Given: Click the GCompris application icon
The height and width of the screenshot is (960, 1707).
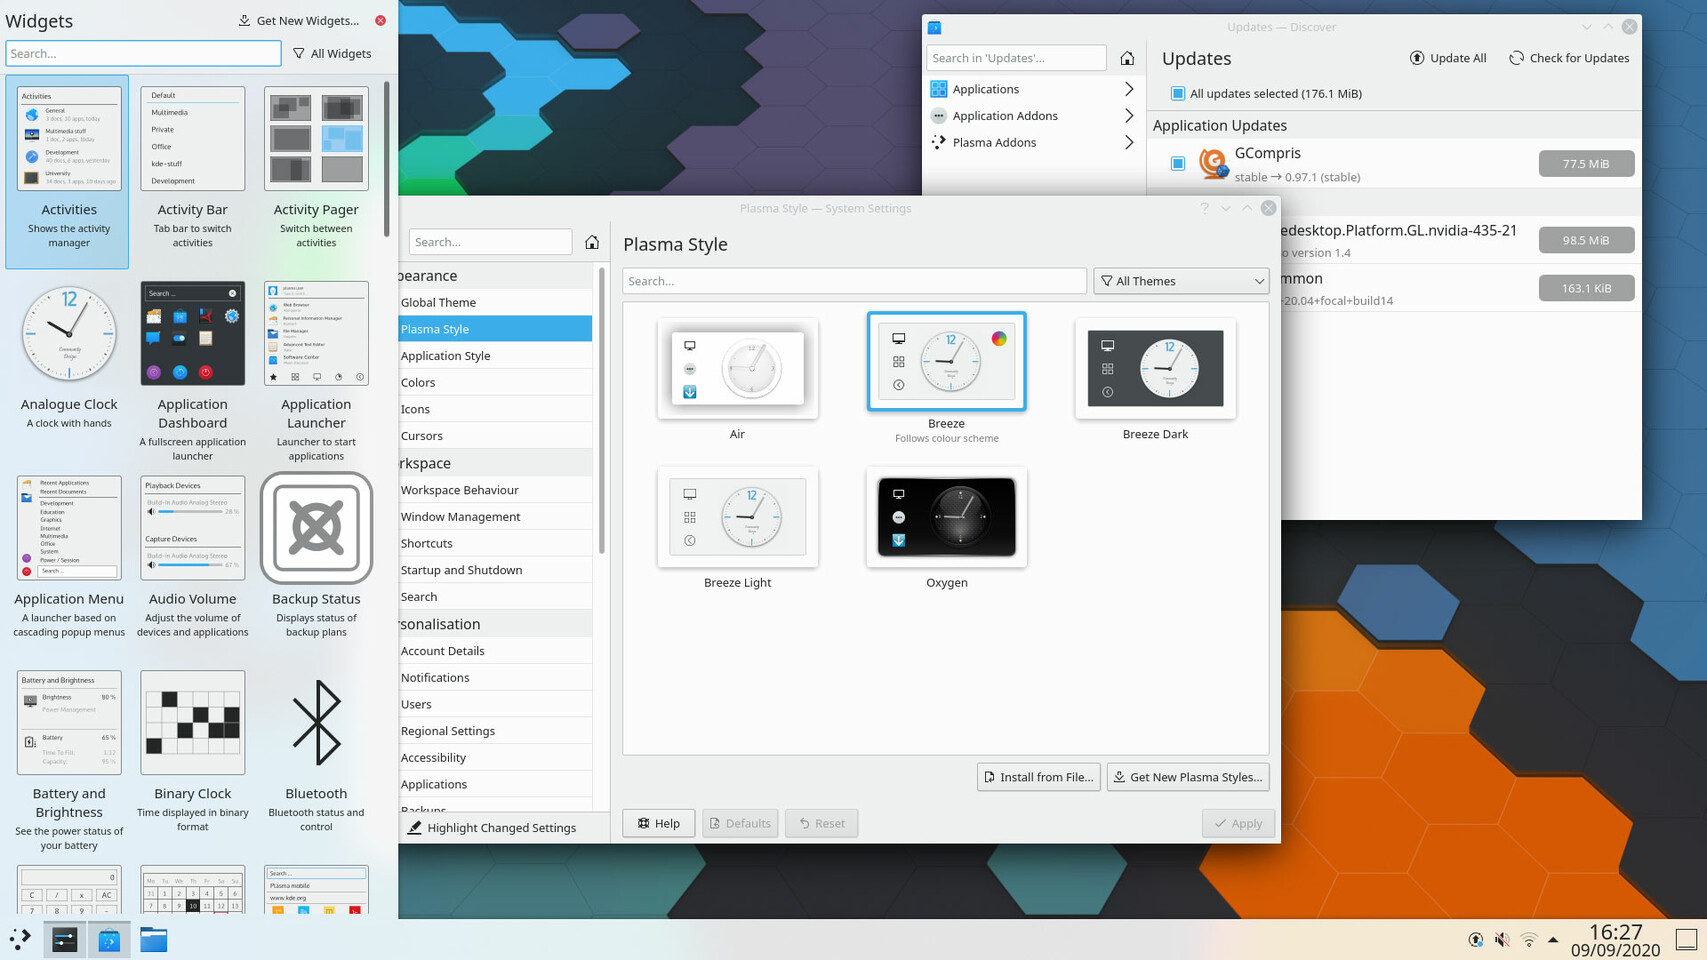Looking at the screenshot, I should point(1213,163).
